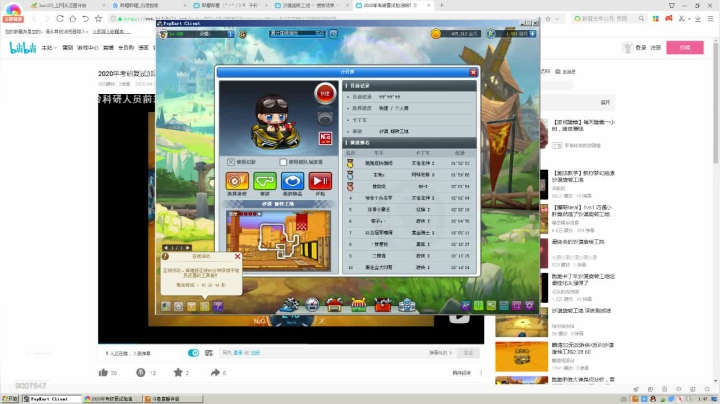The image size is (720, 404).
Task: Open a new browser tab
Action: click(441, 6)
